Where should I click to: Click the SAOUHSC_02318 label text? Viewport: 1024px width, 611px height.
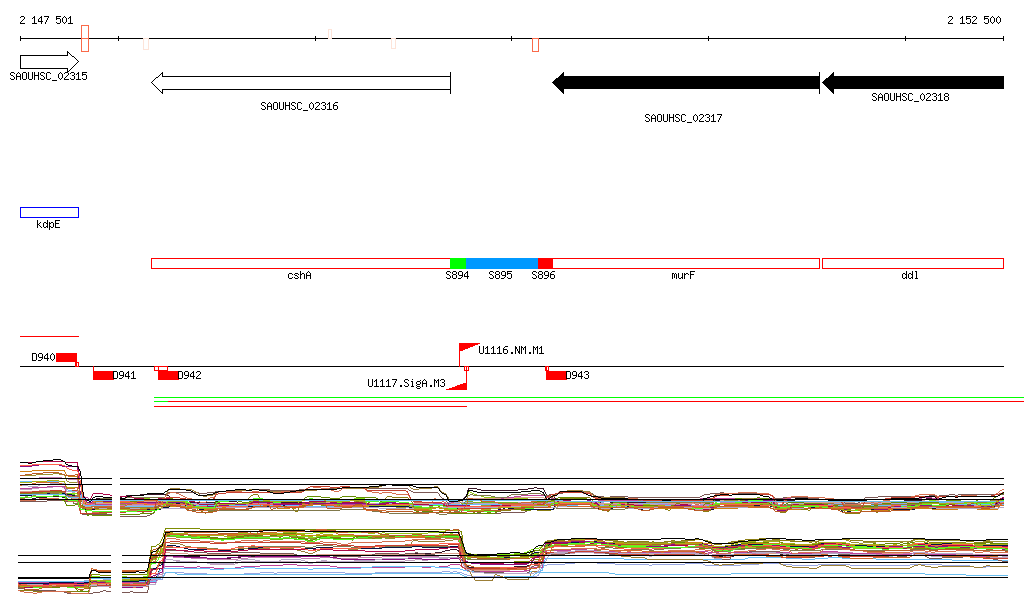tap(910, 97)
